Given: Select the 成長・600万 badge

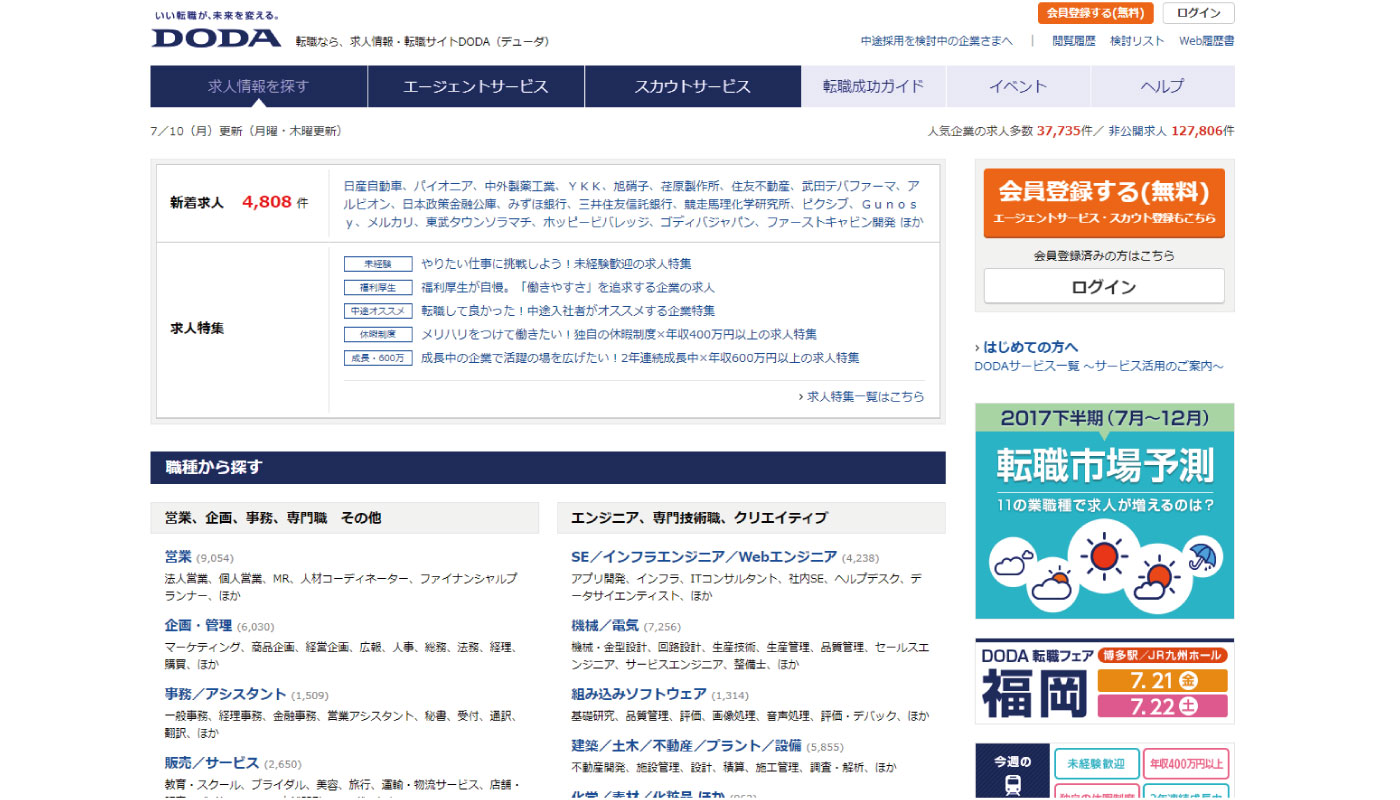Looking at the screenshot, I should [x=378, y=357].
